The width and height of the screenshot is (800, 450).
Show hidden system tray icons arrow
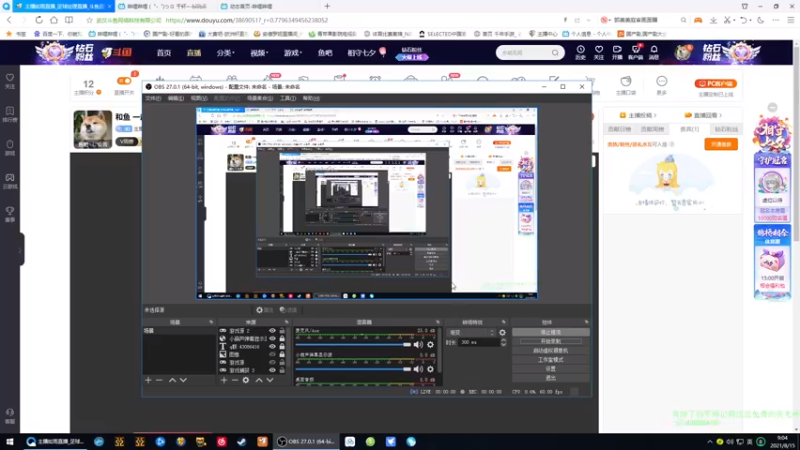(709, 442)
